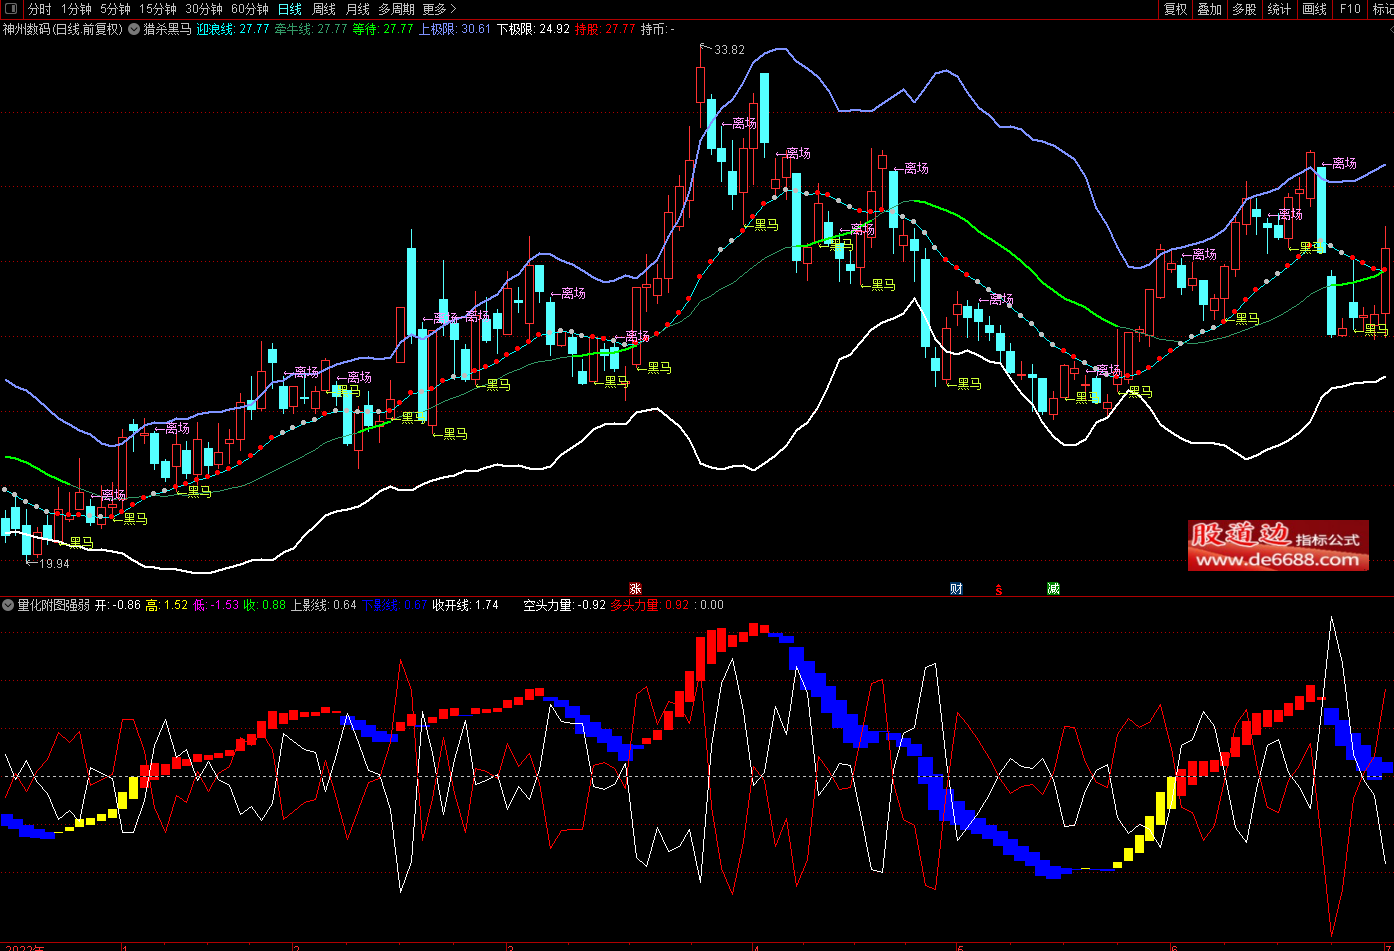
Task: Switch to 周线 weekly chart
Action: coord(324,9)
